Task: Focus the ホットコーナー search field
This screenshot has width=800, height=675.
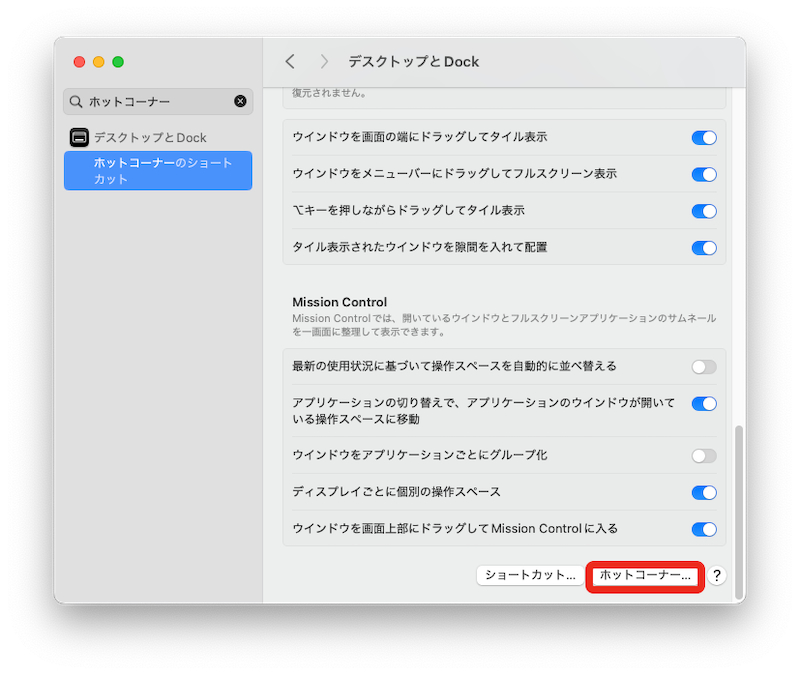Action: [158, 102]
